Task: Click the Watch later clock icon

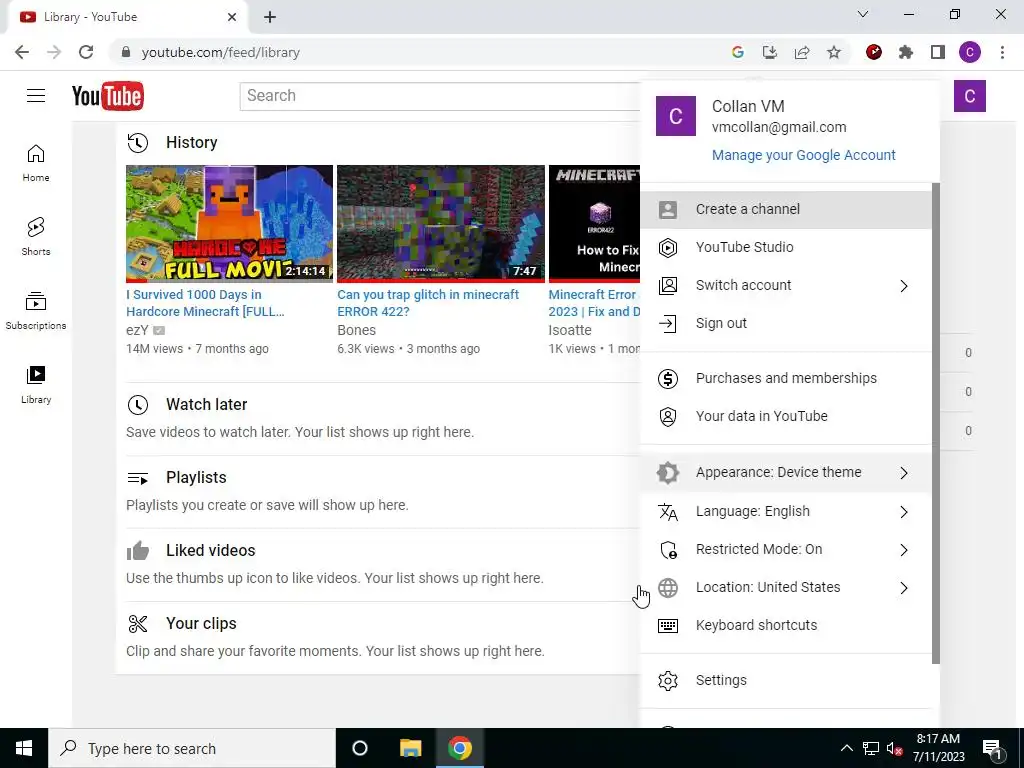Action: coord(138,405)
